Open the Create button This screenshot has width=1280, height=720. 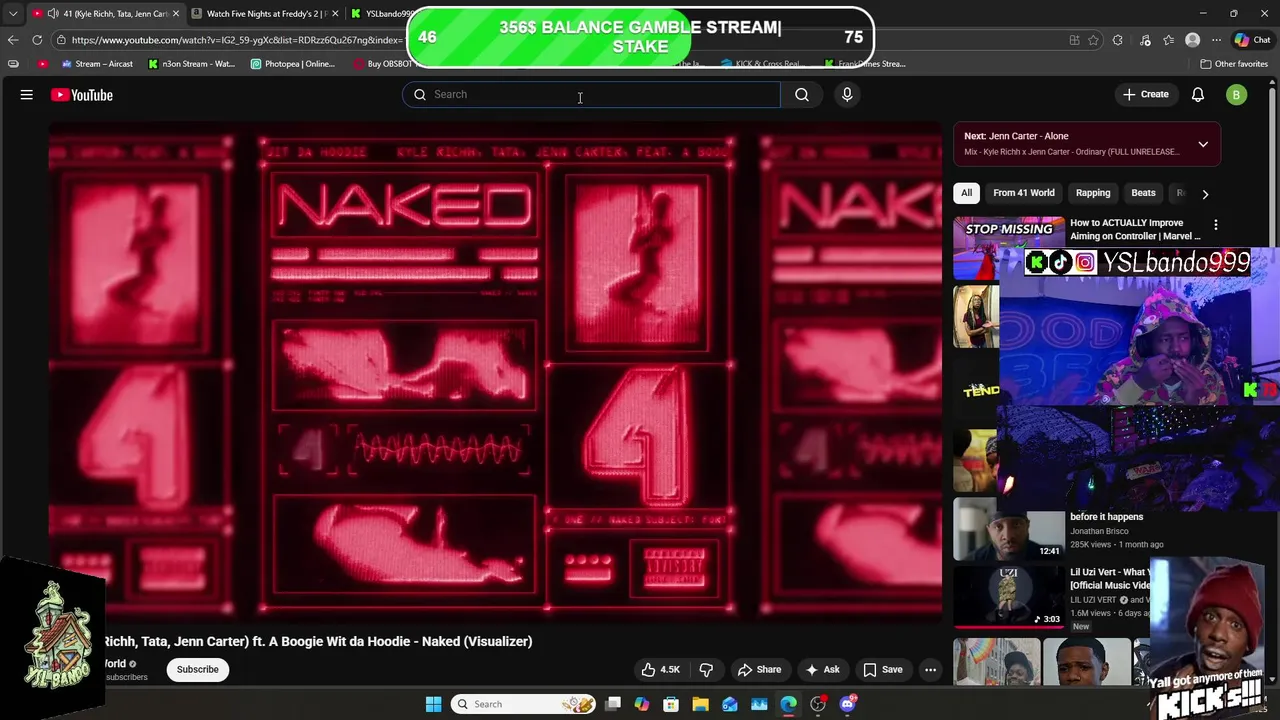tap(1146, 94)
